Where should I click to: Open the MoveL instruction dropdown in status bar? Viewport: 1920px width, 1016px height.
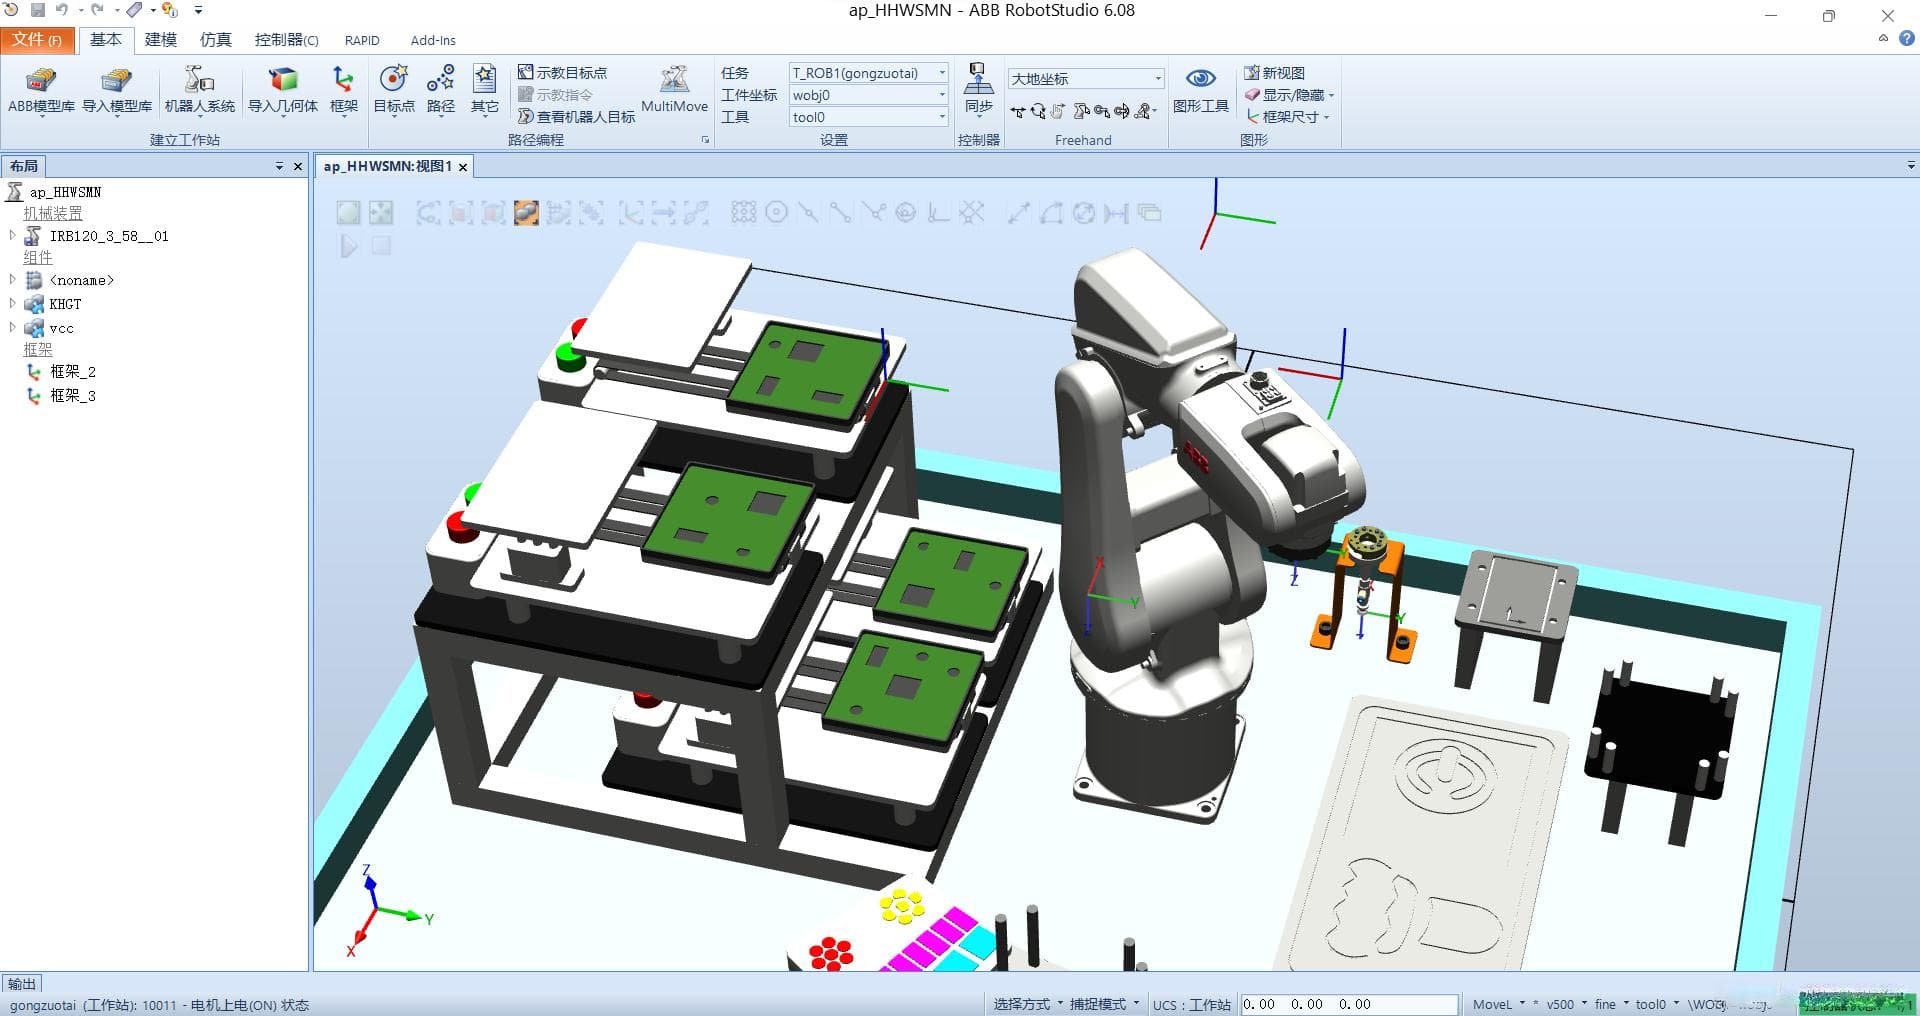pos(1499,1004)
